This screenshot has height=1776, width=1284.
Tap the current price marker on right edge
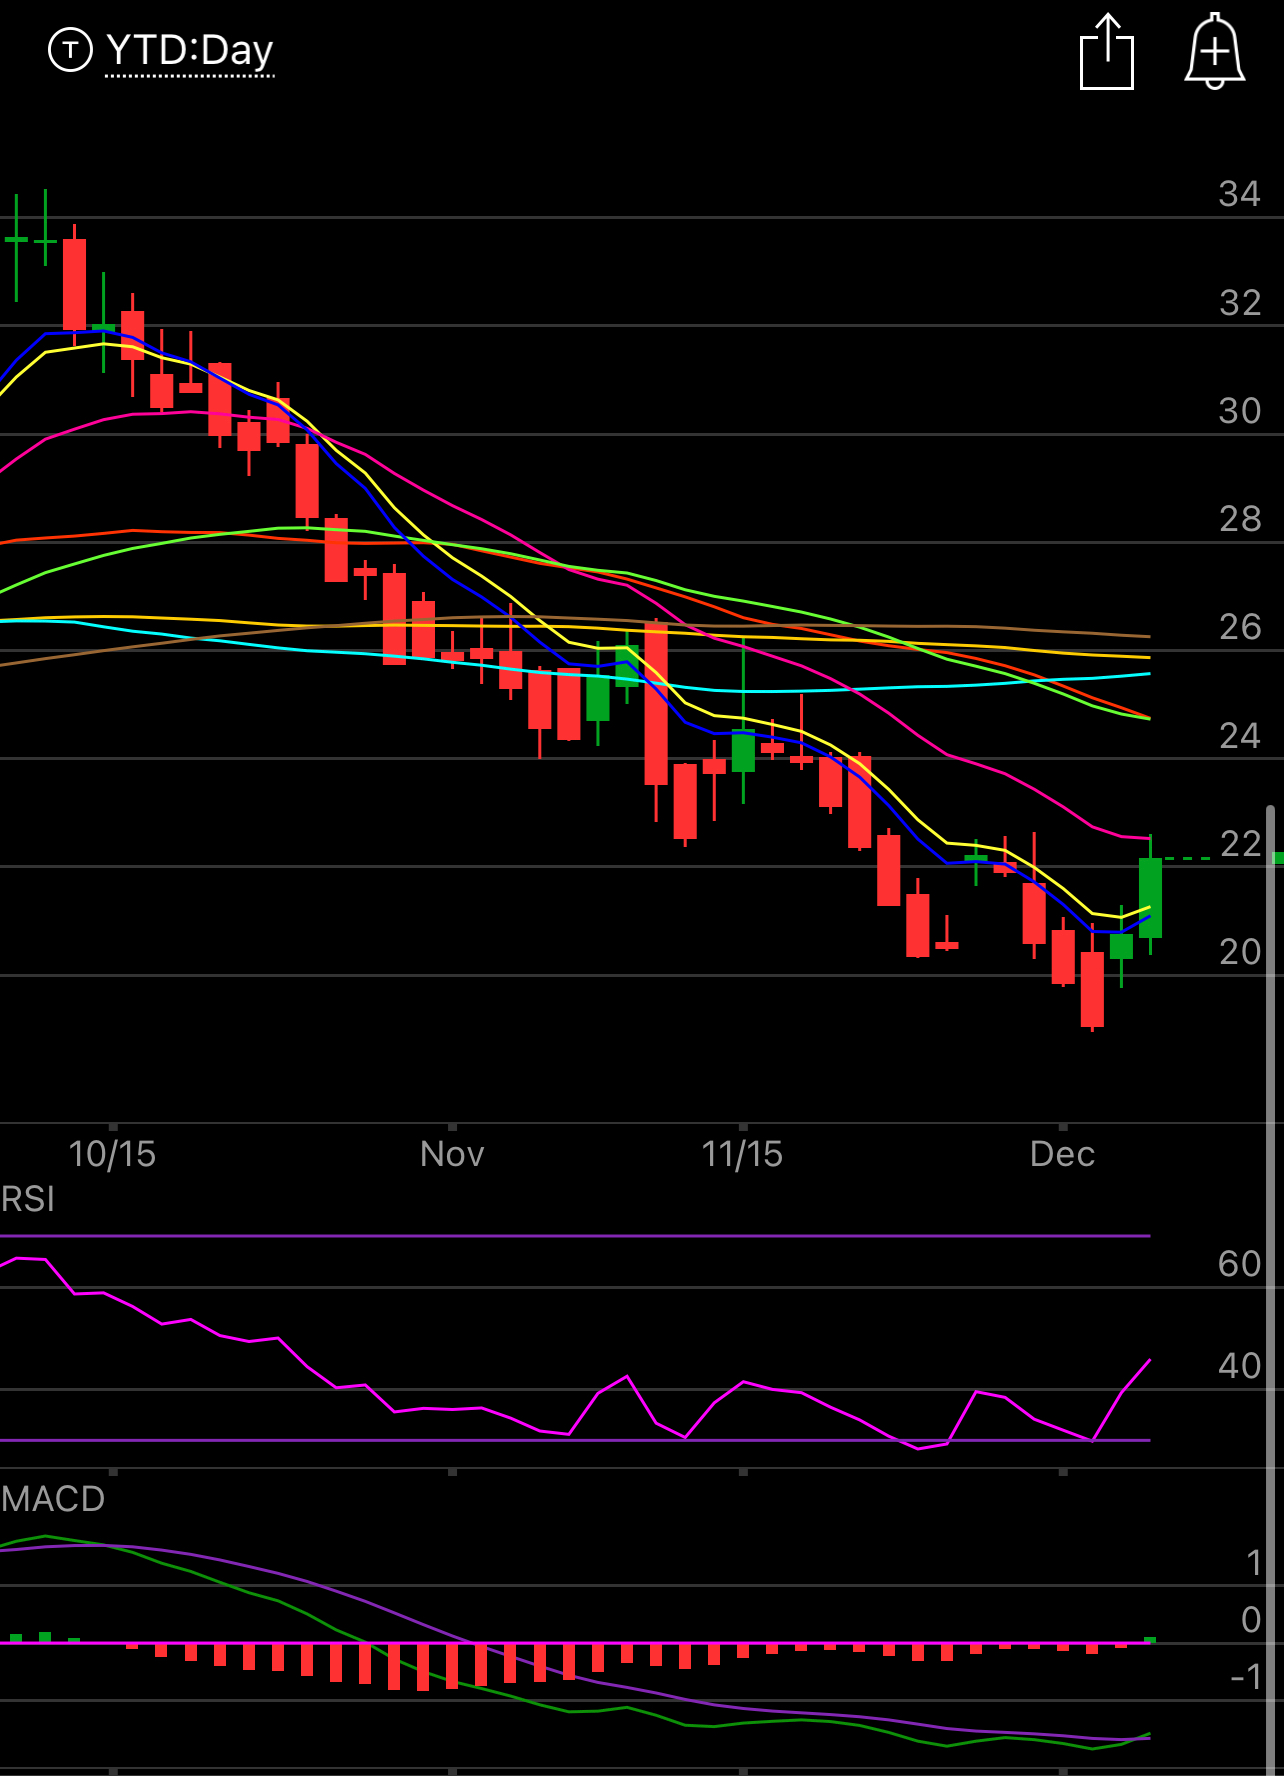[x=1278, y=858]
